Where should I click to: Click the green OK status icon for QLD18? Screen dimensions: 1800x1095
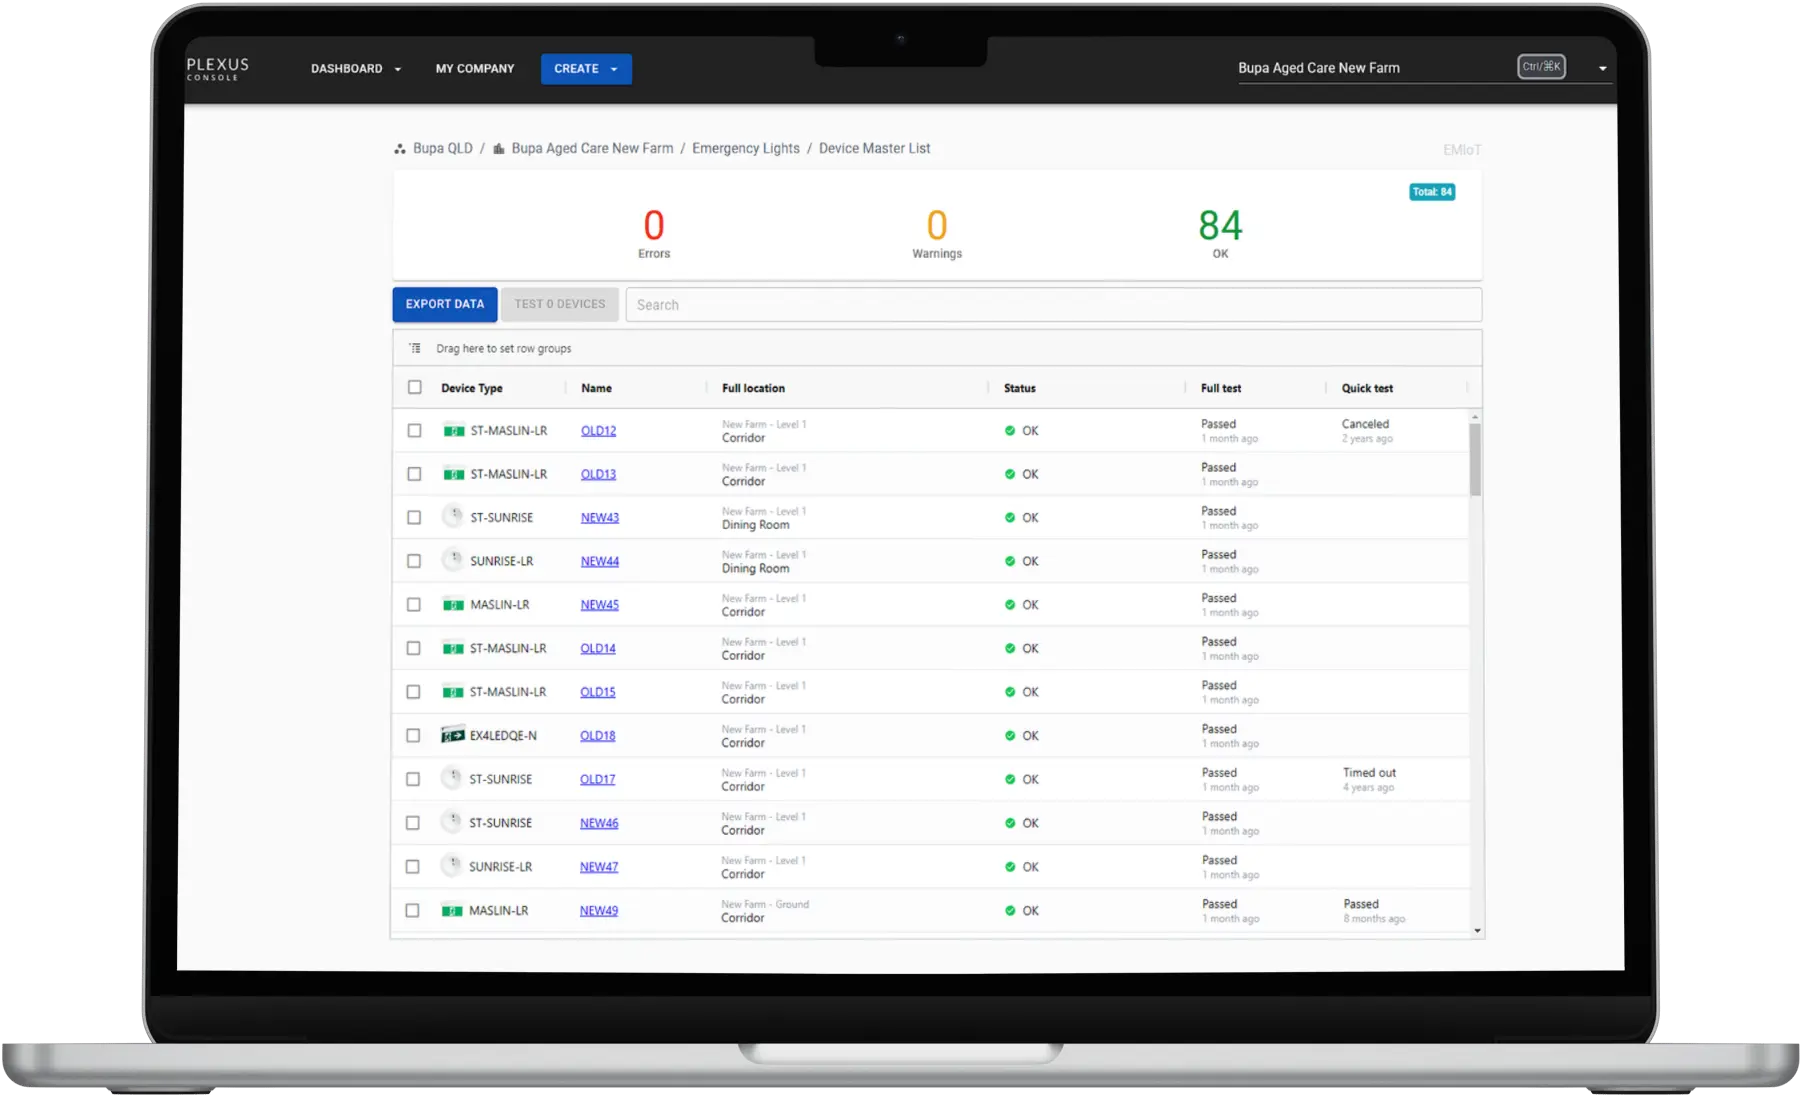(x=1010, y=736)
